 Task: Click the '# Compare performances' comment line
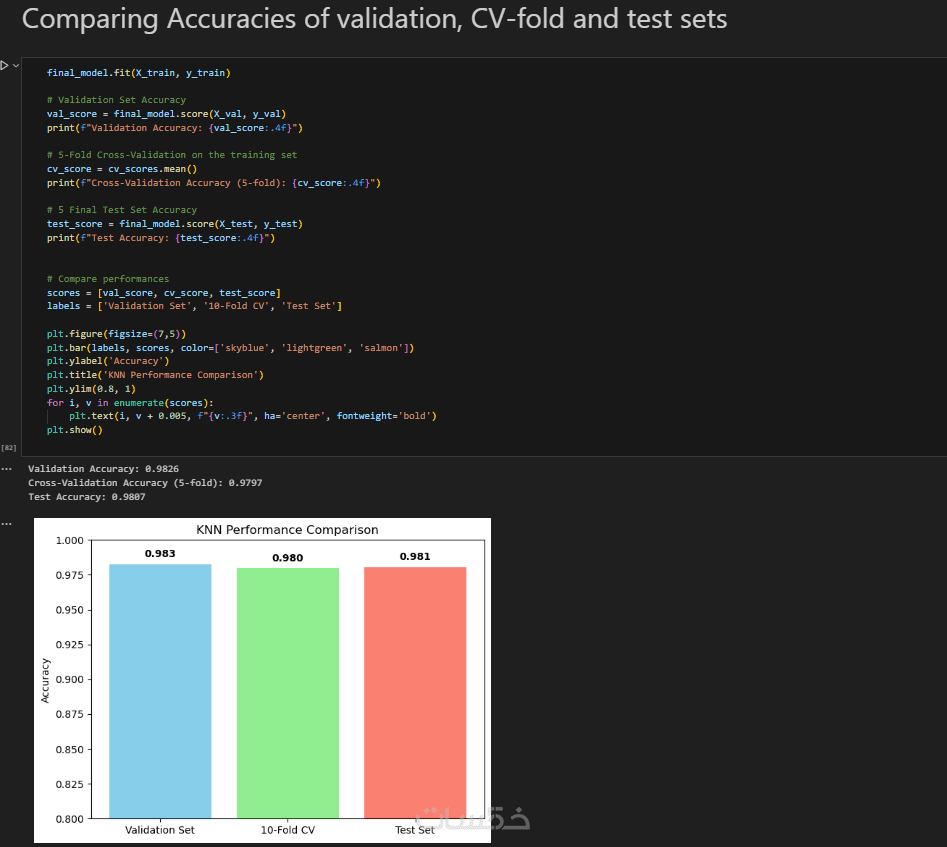(108, 278)
